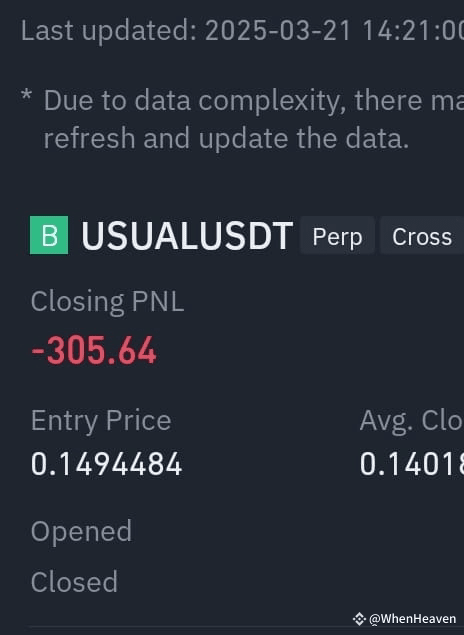Select the 0.14018 average close value
Viewport: 464px width, 635px height.
[x=411, y=464]
